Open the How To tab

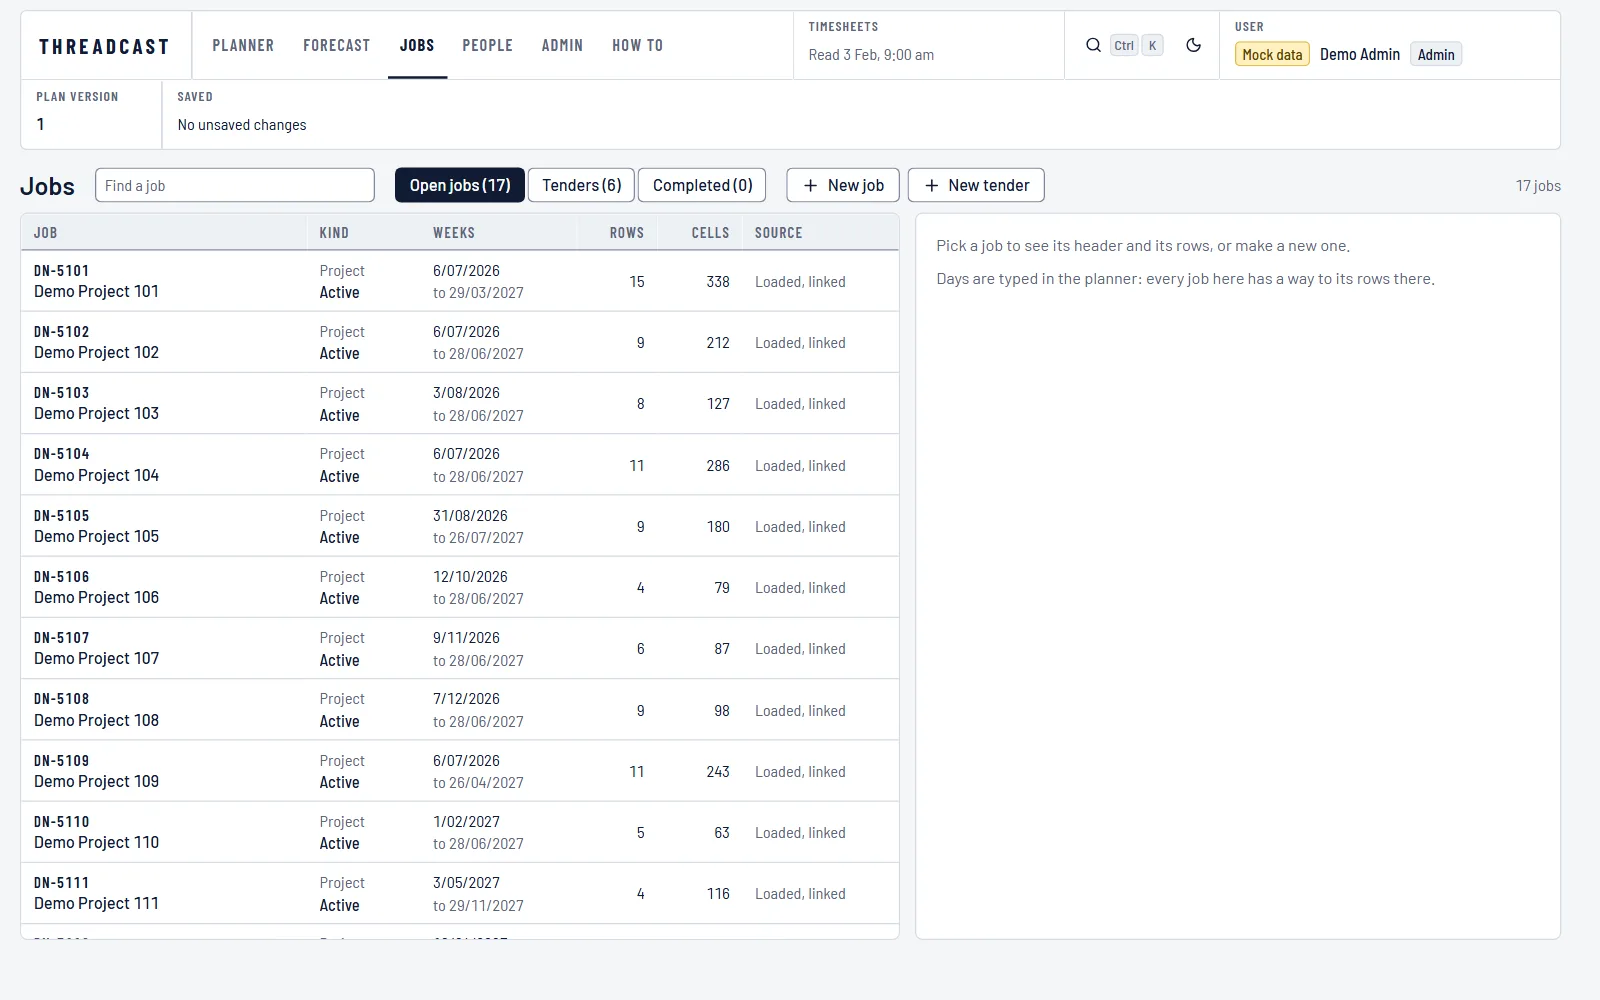637,45
